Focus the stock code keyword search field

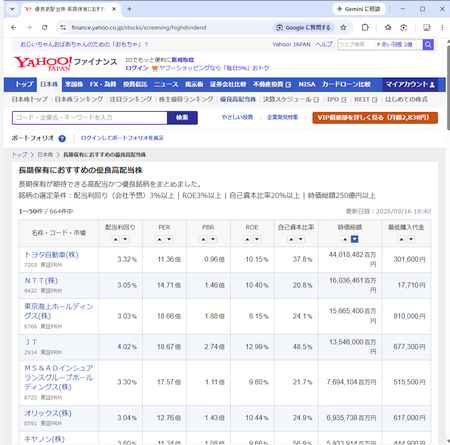[90, 118]
